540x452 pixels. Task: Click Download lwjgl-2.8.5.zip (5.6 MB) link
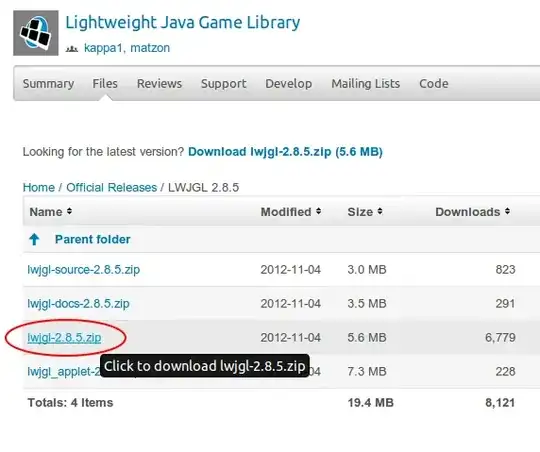[285, 152]
